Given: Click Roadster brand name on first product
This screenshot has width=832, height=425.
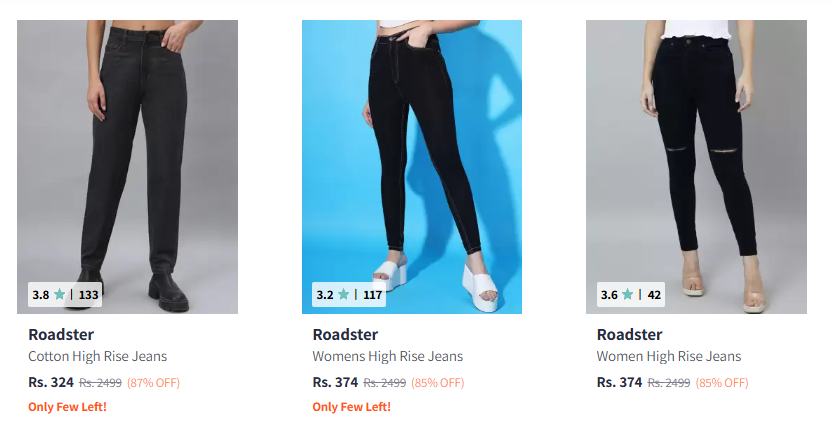Looking at the screenshot, I should tap(61, 334).
